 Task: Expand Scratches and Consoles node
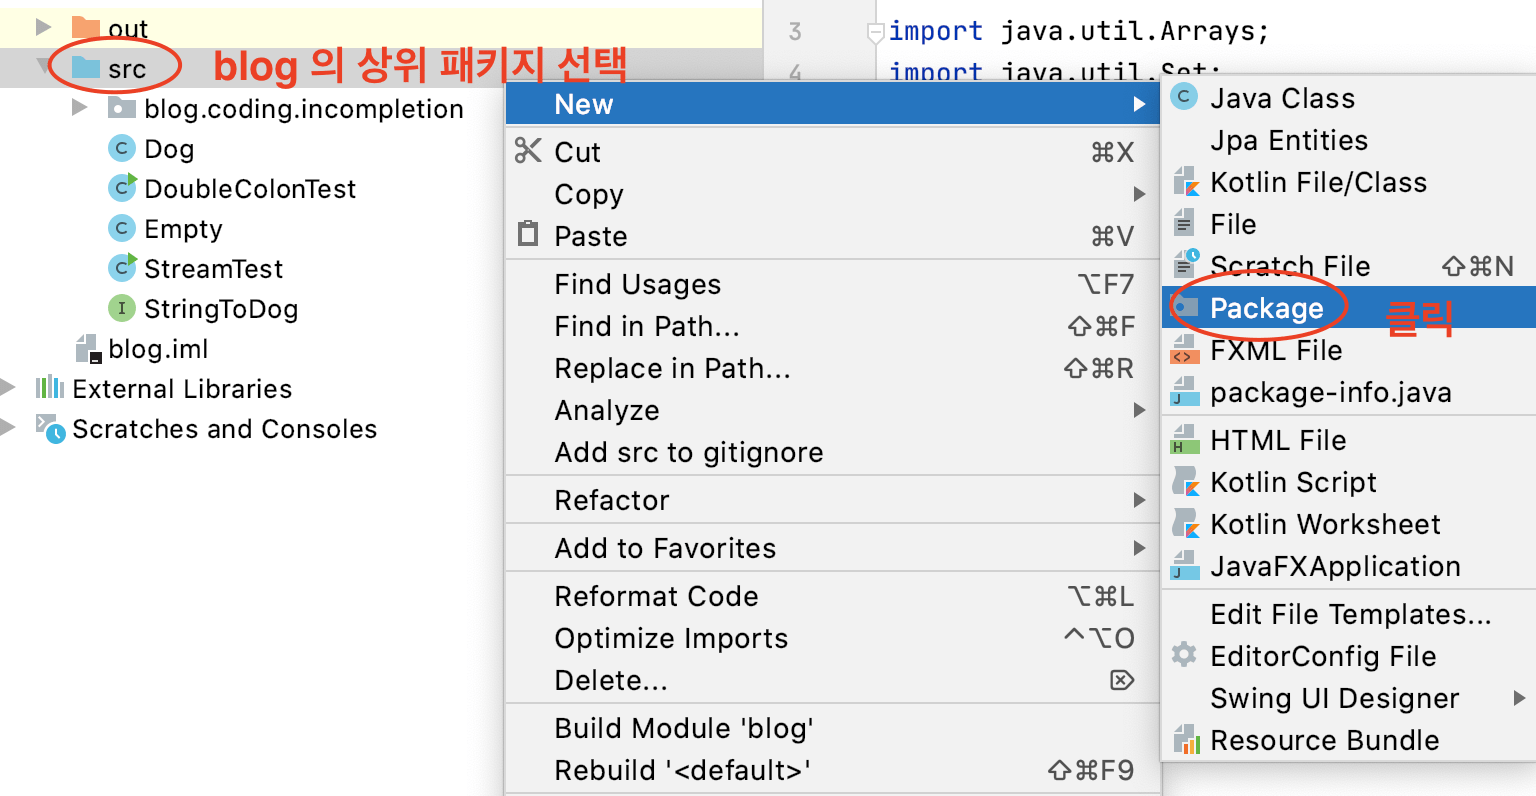(x=9, y=428)
